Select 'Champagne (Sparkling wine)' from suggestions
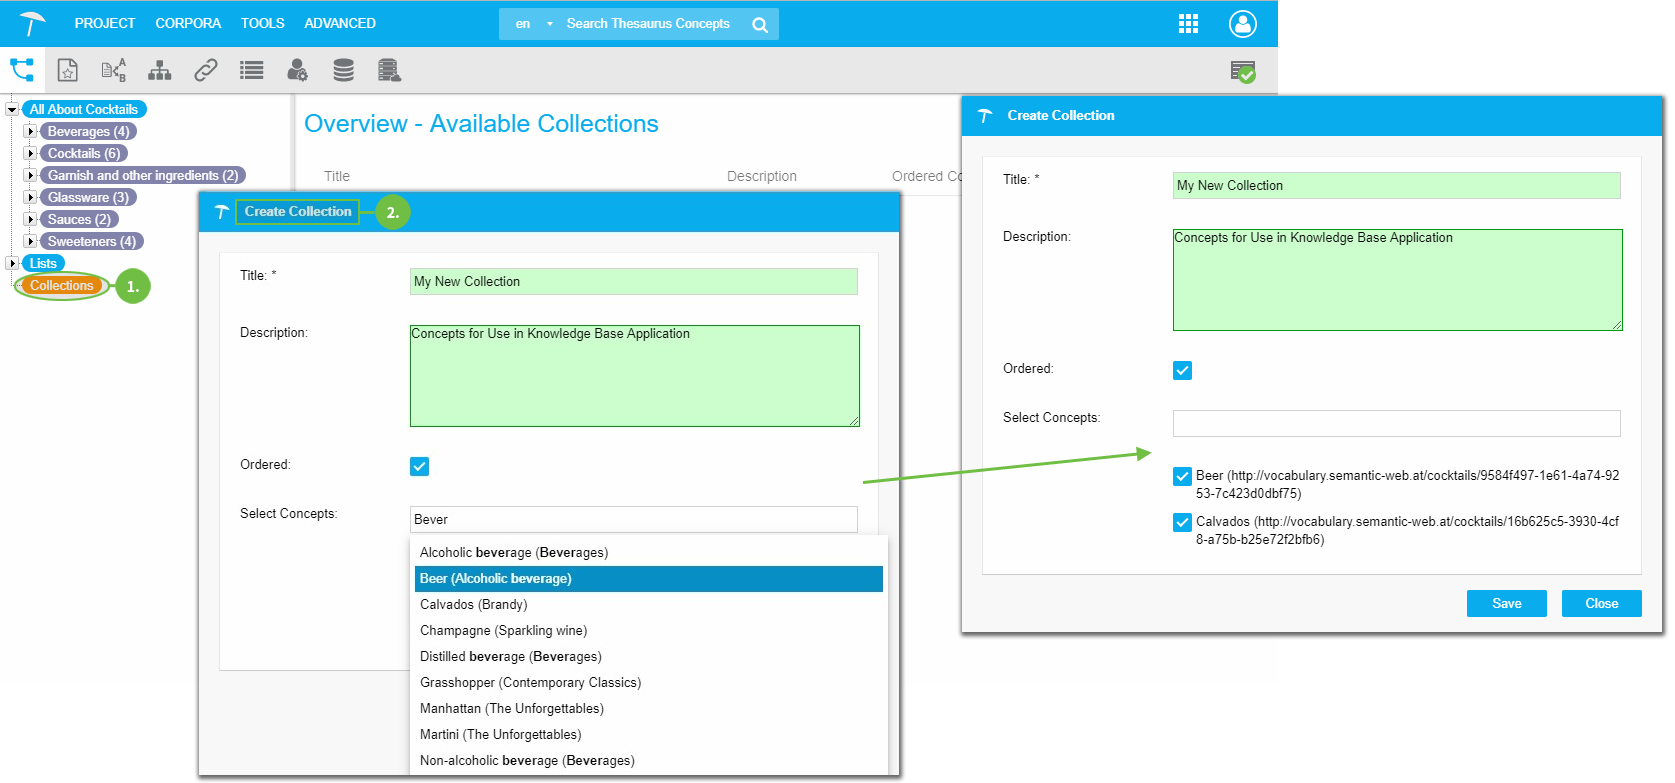This screenshot has height=783, width=1675. (503, 631)
